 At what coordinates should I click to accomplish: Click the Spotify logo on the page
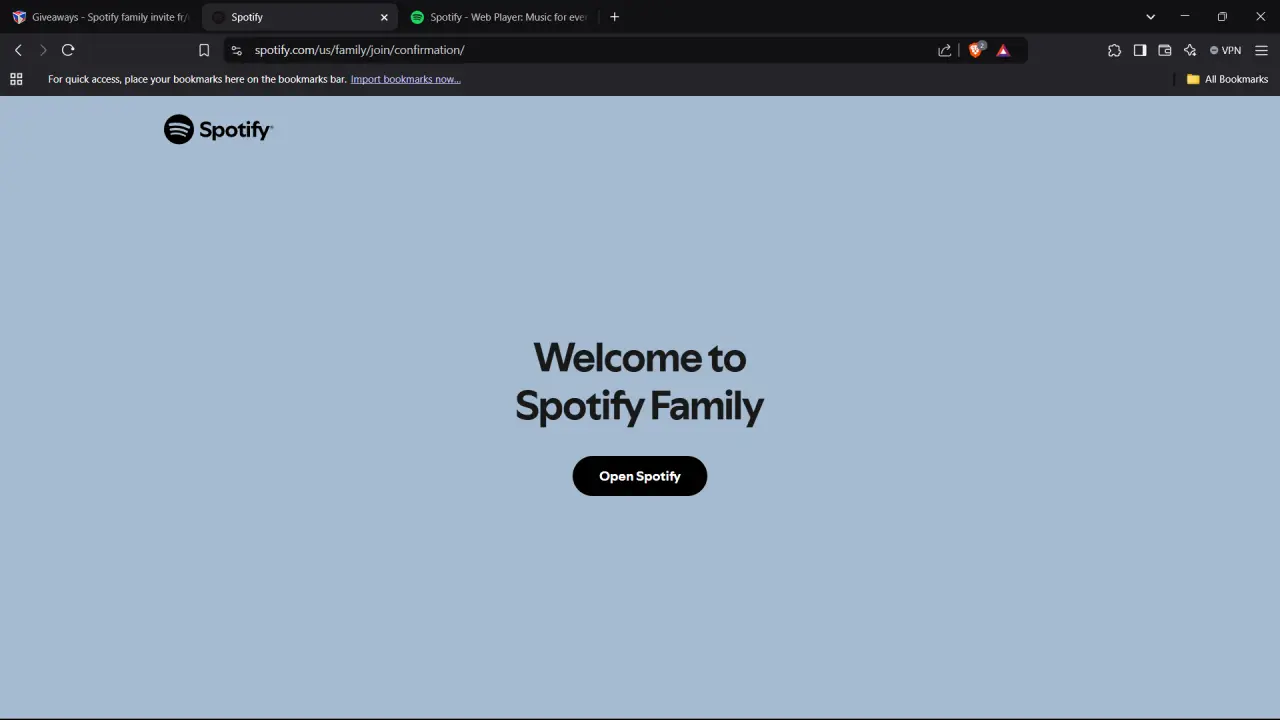[x=218, y=129]
